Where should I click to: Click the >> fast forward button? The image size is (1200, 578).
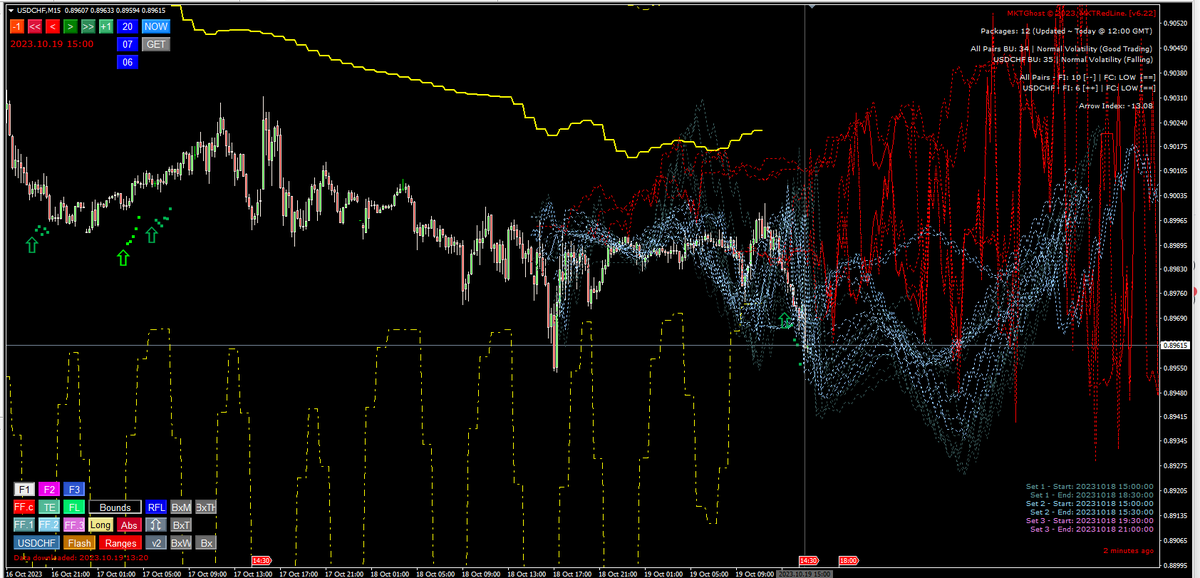tap(88, 26)
